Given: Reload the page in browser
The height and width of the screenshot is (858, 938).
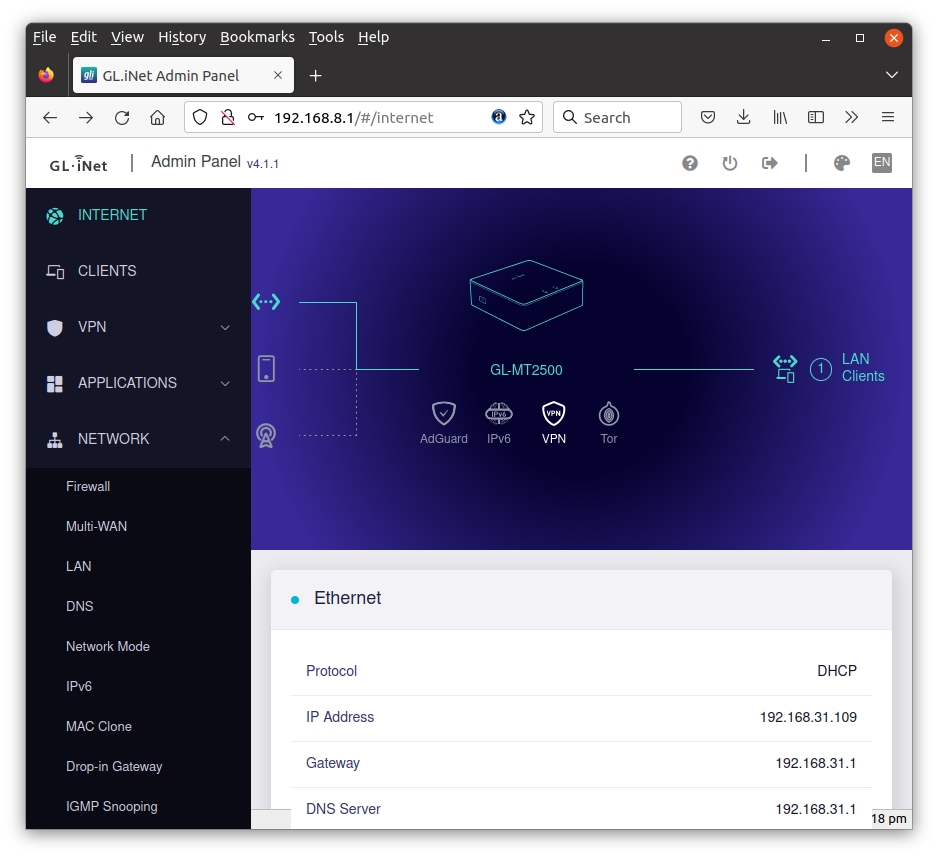Looking at the screenshot, I should tap(122, 117).
